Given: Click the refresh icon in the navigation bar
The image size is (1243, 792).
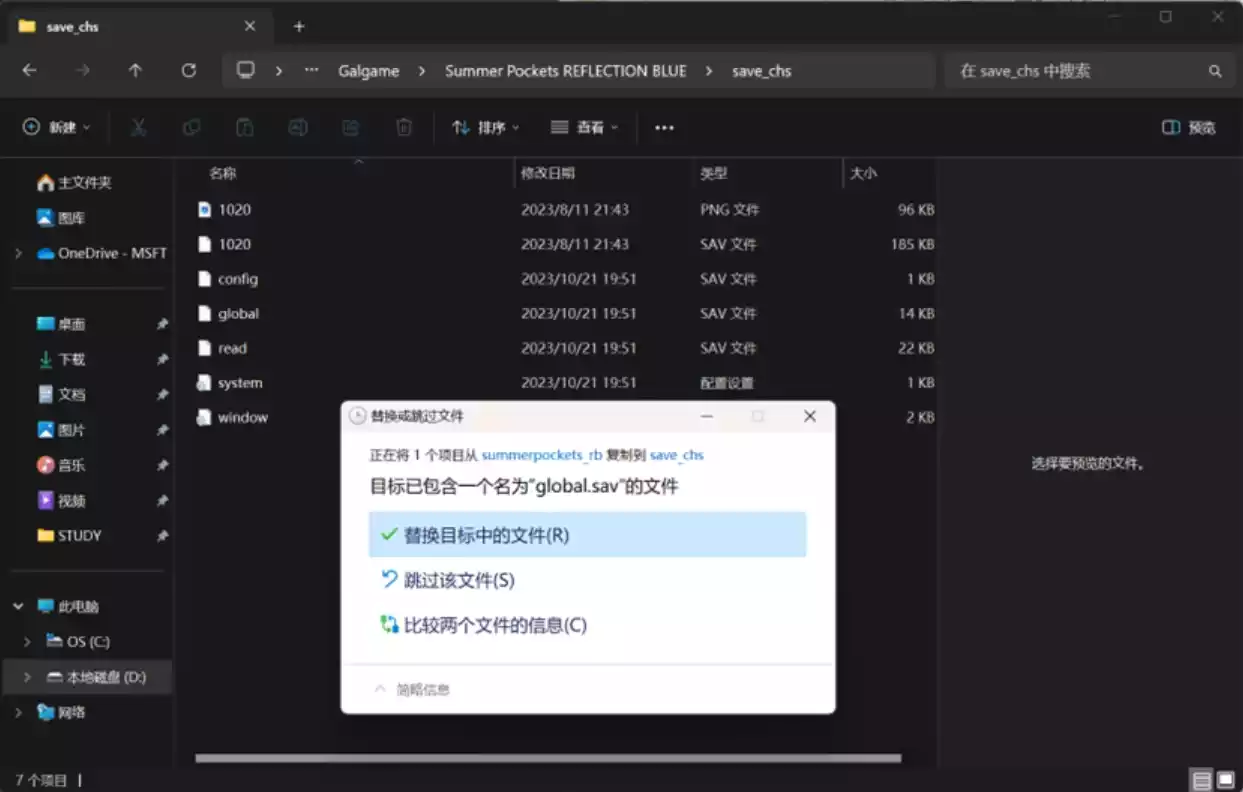Looking at the screenshot, I should (x=189, y=70).
